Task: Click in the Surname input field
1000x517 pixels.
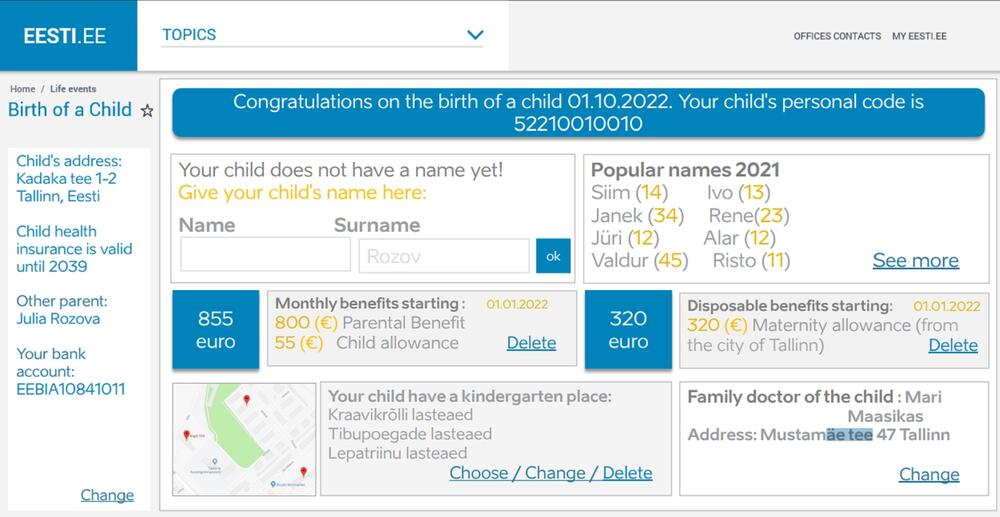Action: (443, 256)
